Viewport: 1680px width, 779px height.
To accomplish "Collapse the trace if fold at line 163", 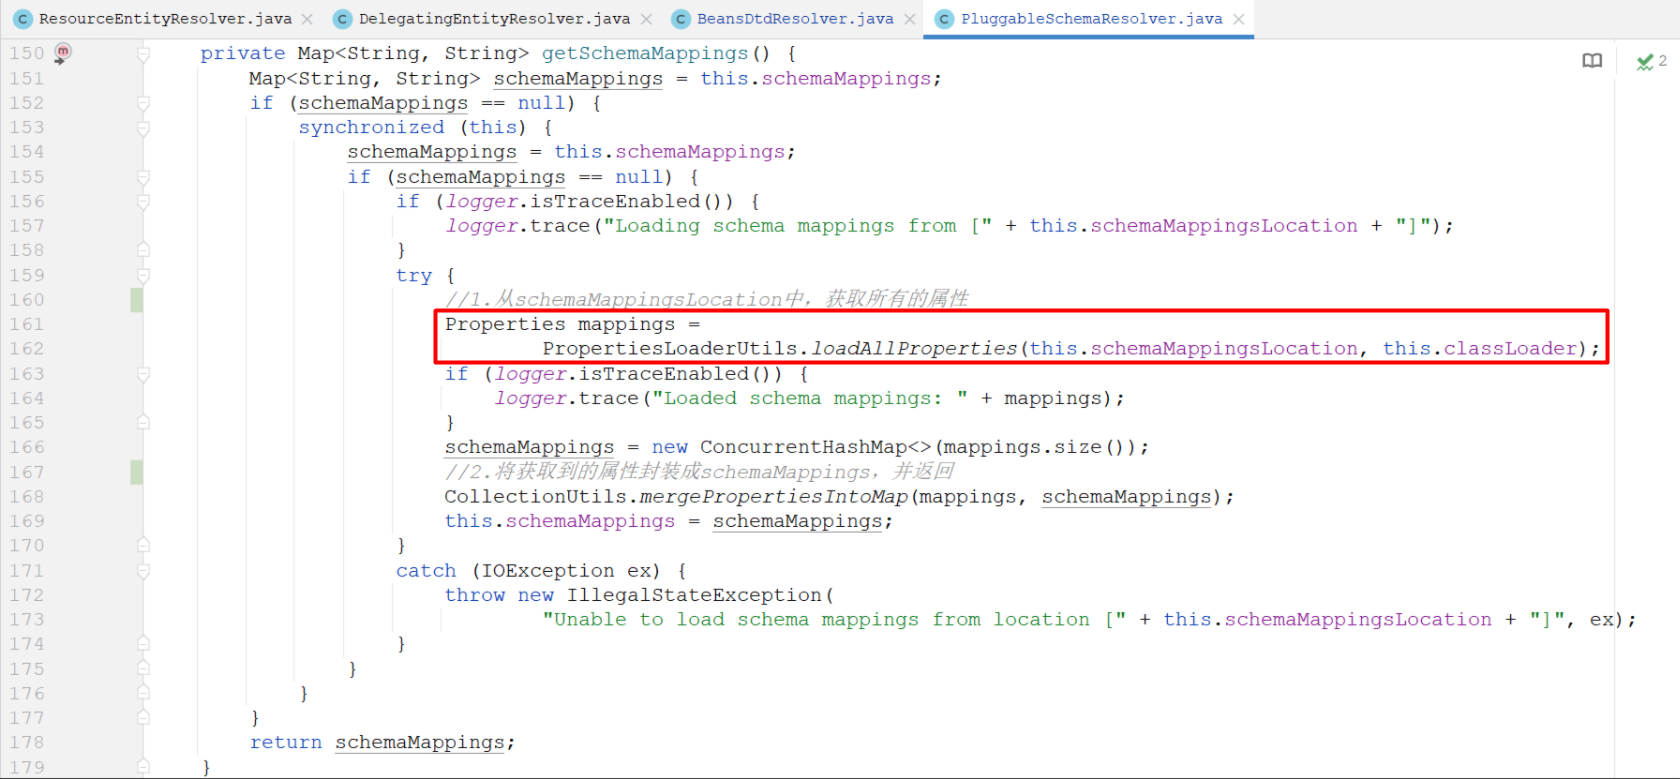I will point(143,374).
